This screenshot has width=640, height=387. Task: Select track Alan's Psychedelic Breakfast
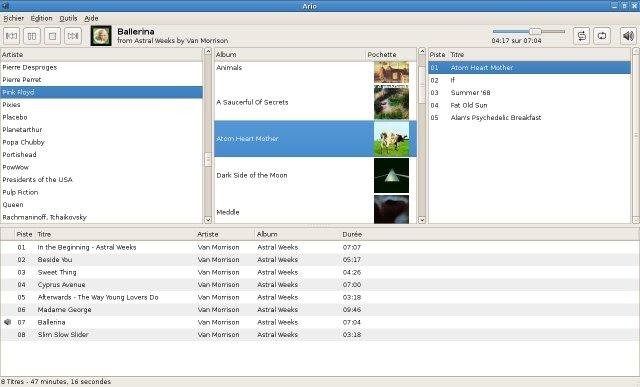529,118
